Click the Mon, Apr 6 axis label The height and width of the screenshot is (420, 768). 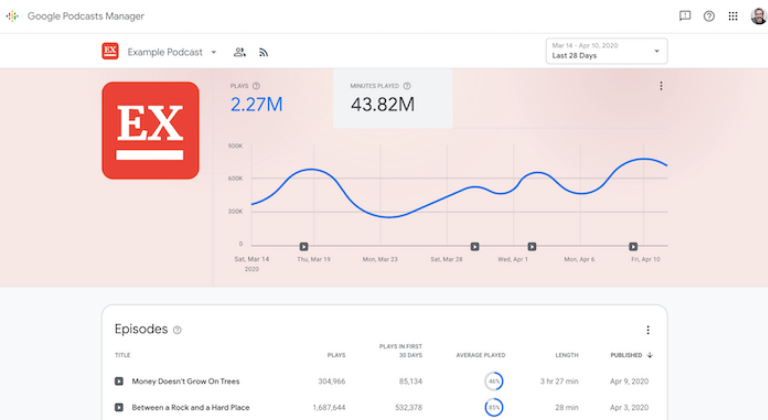coord(579,259)
